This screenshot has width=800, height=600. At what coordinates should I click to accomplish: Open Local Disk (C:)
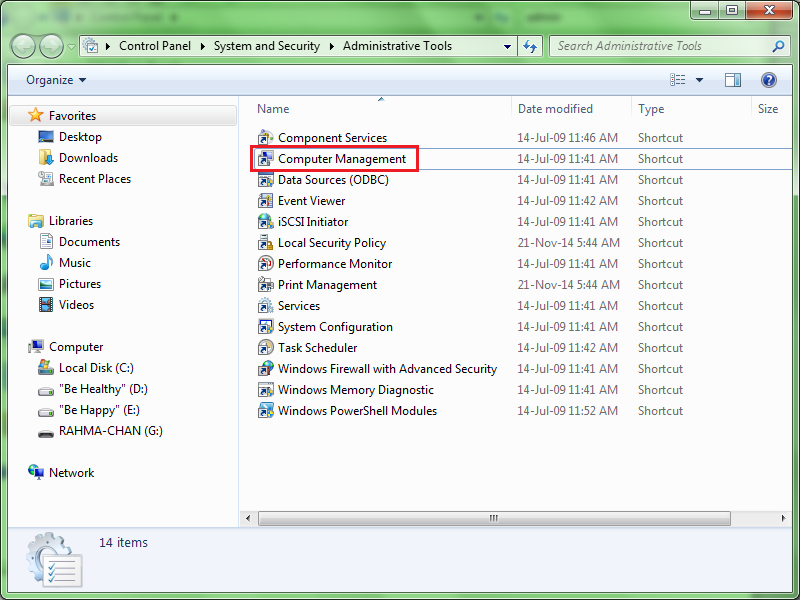tap(96, 367)
